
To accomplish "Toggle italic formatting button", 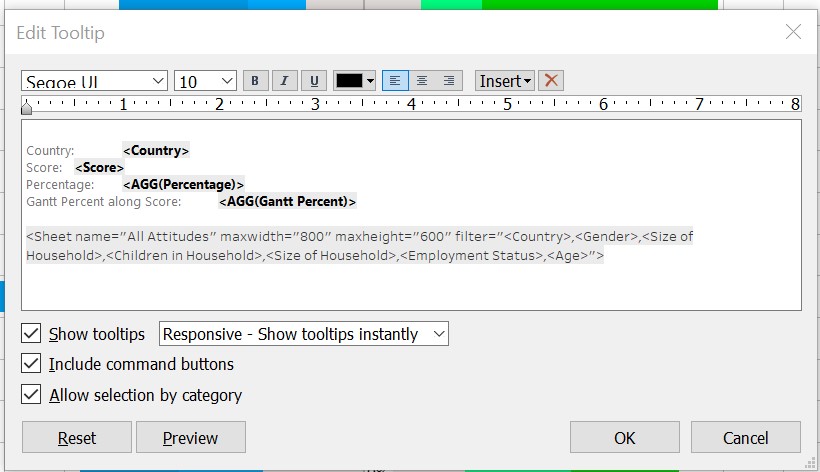I will [285, 81].
